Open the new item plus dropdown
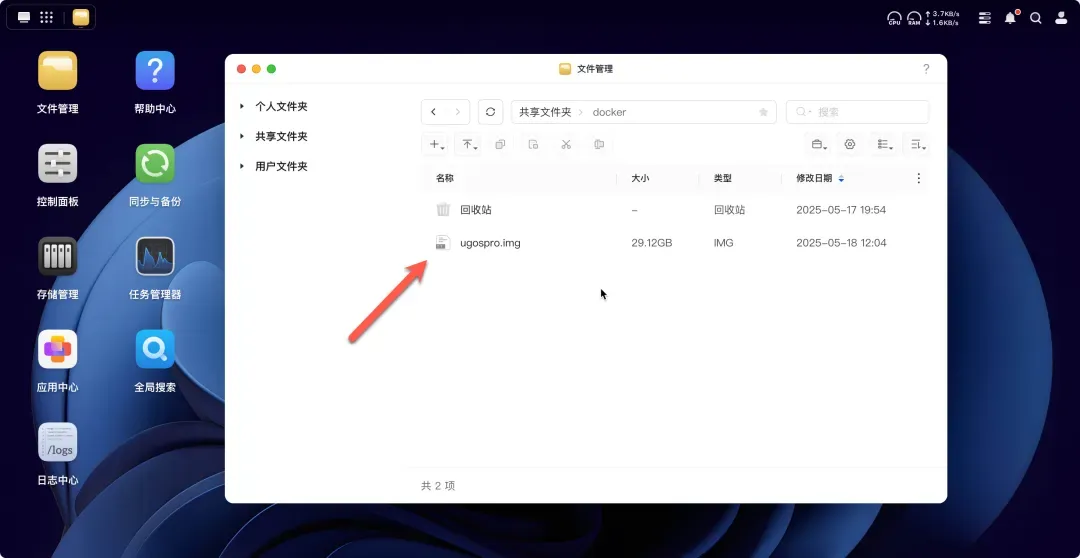Image resolution: width=1080 pixels, height=558 pixels. coord(437,144)
